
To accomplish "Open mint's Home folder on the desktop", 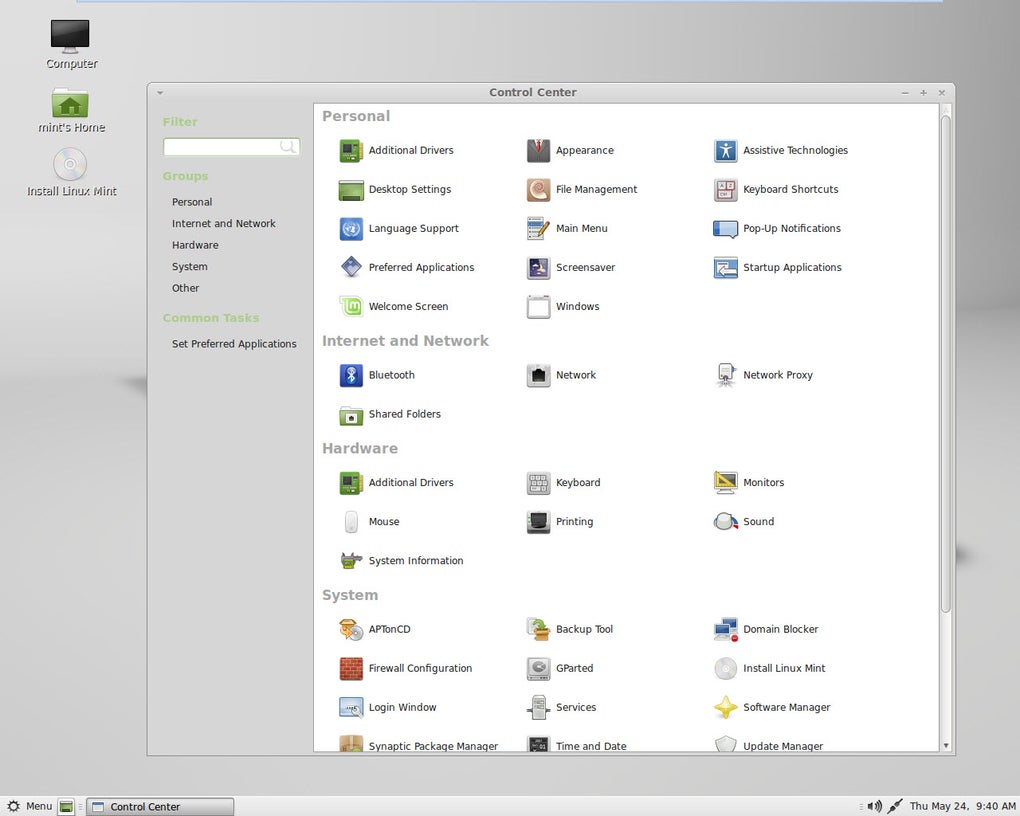I will pos(70,110).
